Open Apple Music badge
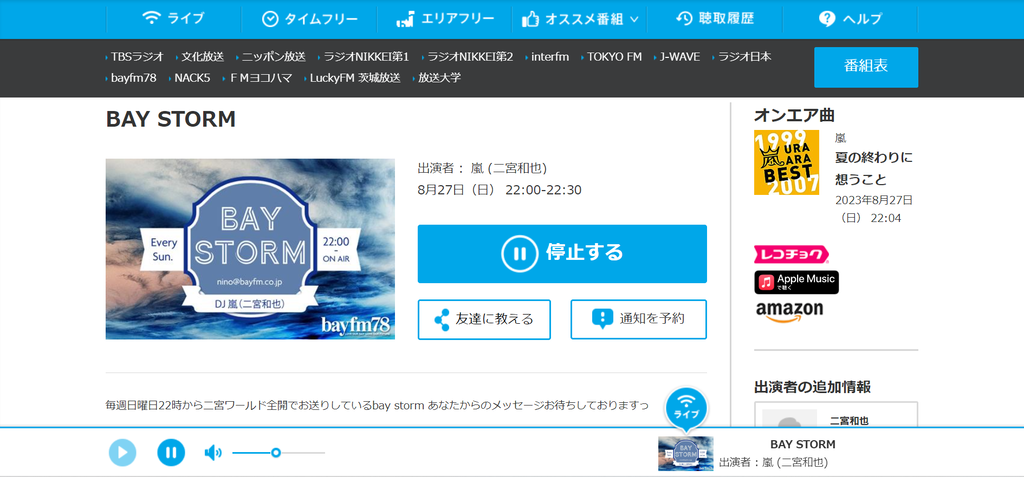1024x477 pixels. [797, 282]
